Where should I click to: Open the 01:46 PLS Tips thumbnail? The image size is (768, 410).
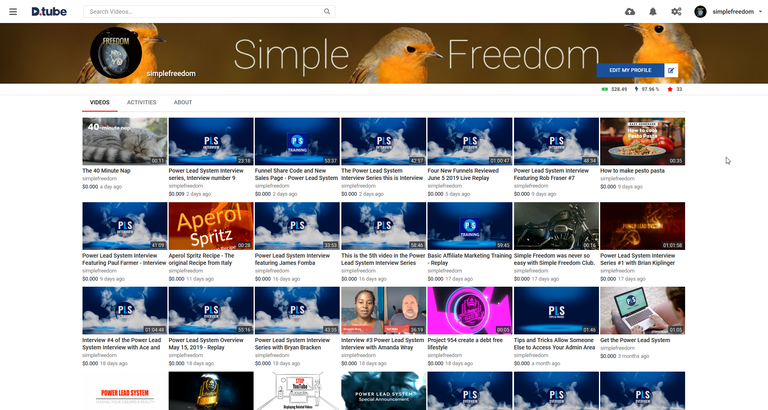(x=556, y=311)
